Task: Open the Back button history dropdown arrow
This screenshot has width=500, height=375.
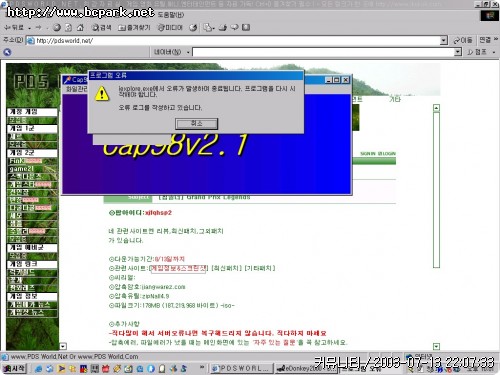Action: (x=29, y=28)
